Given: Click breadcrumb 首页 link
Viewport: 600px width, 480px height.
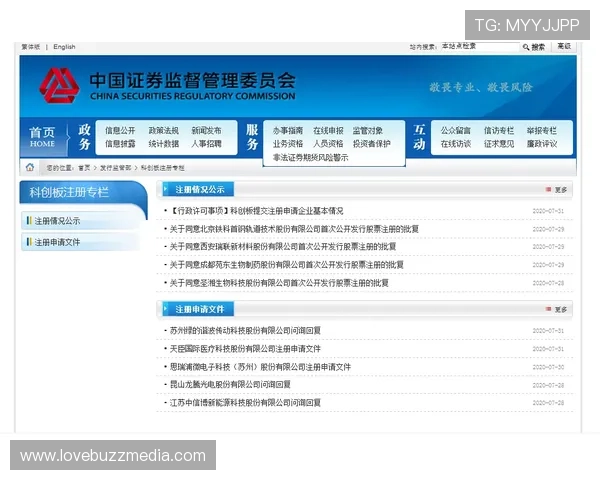Looking at the screenshot, I should click(x=84, y=168).
